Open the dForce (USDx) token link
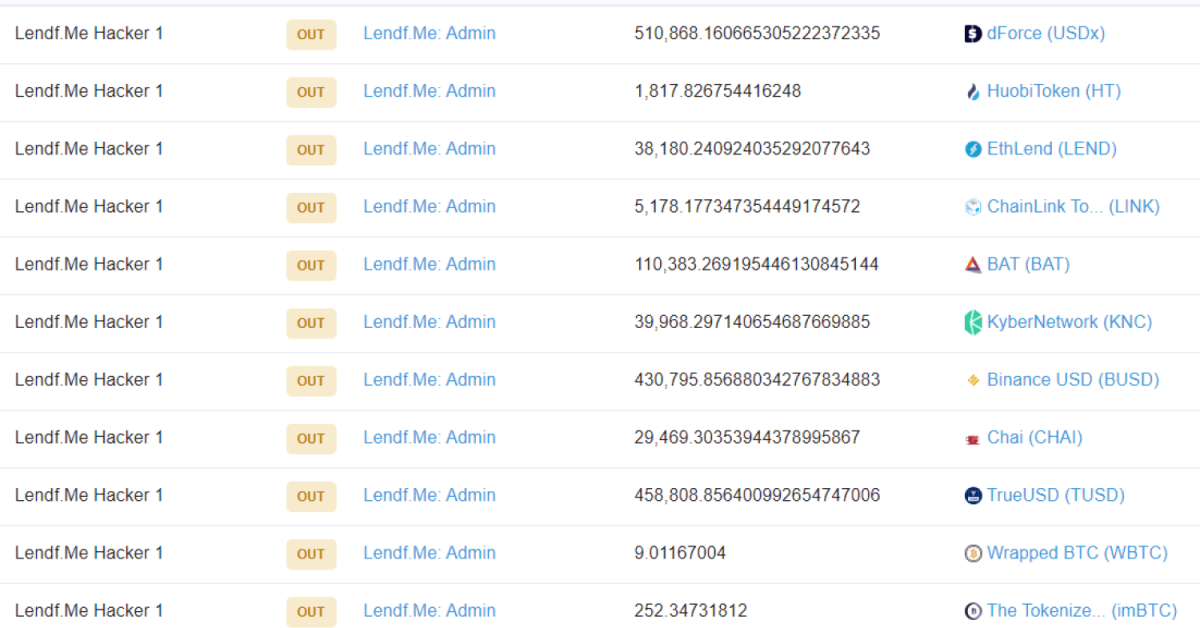 tap(1045, 33)
